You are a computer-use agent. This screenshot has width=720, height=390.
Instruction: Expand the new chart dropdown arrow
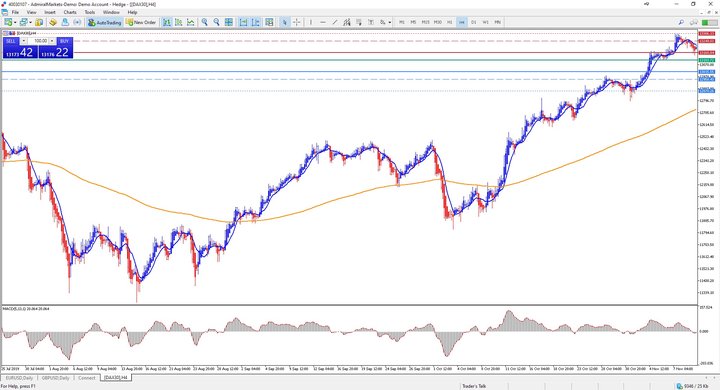point(15,22)
